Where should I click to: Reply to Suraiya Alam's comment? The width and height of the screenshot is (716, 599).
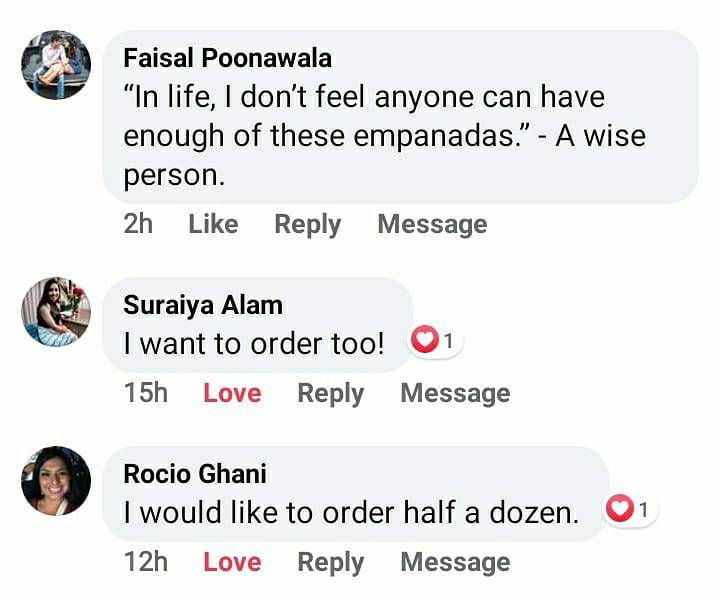(x=331, y=393)
